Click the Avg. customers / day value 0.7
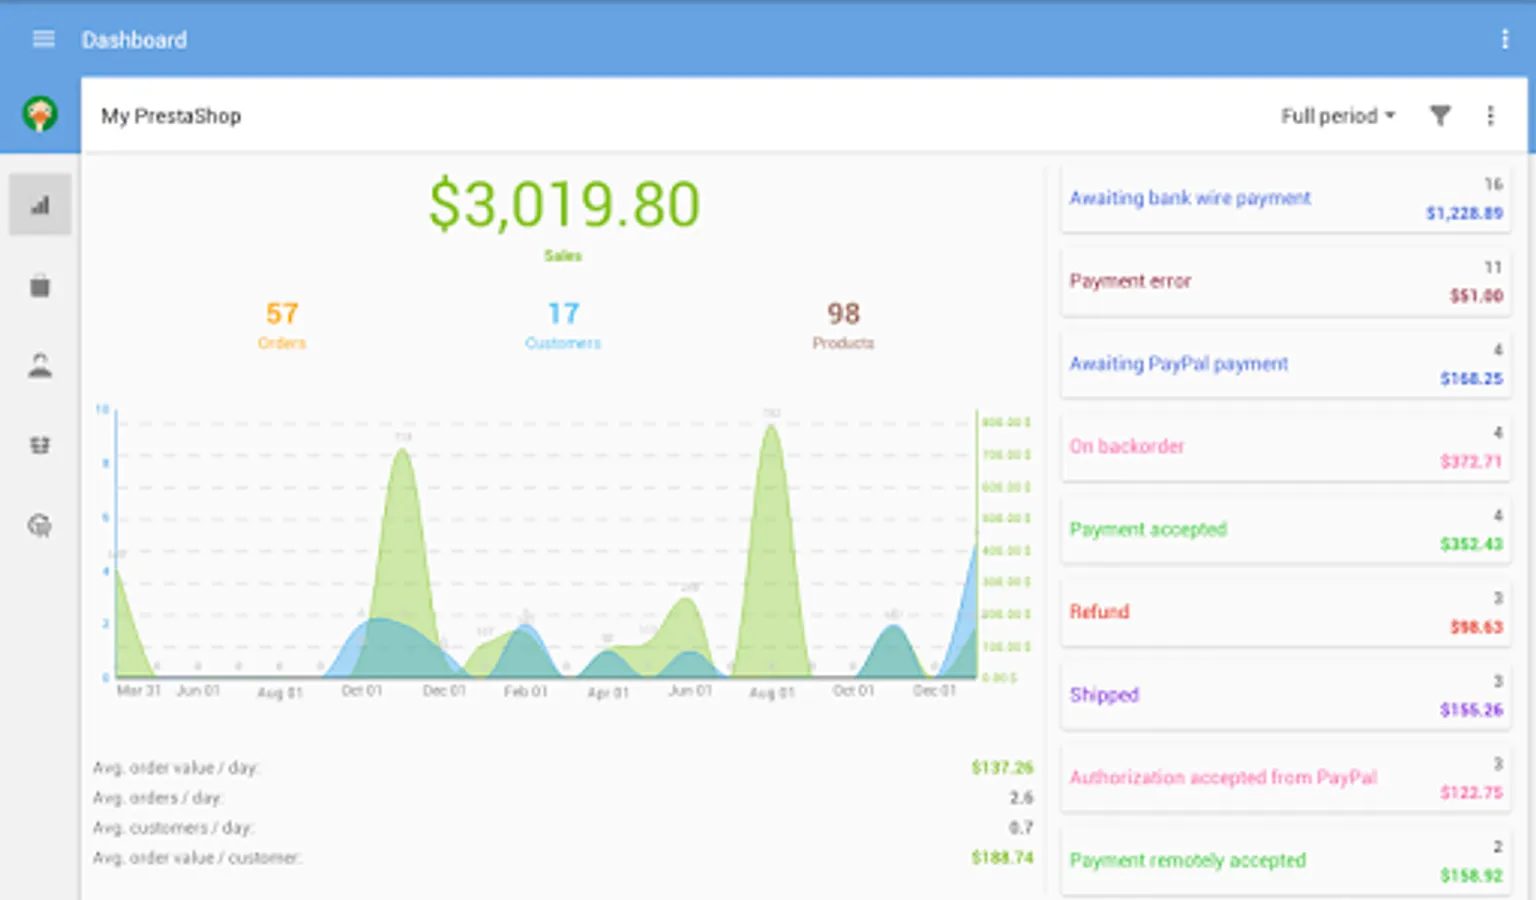This screenshot has width=1536, height=900. pyautogui.click(x=1021, y=827)
